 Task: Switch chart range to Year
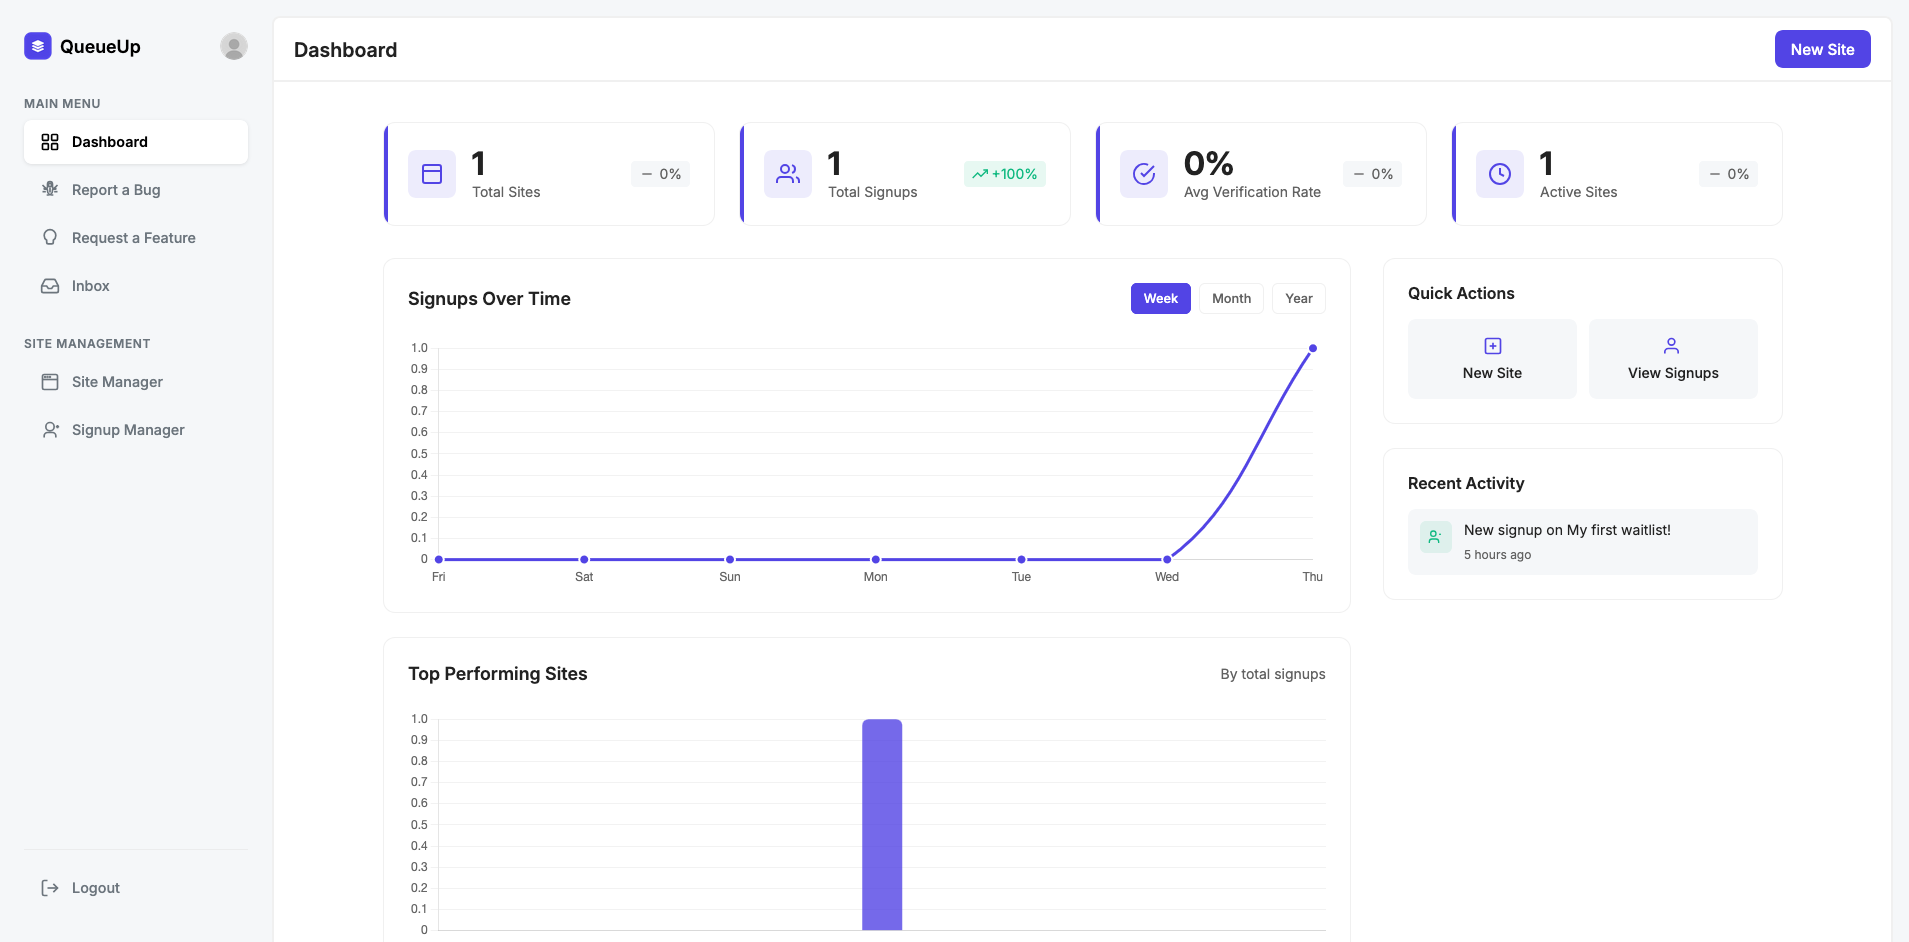pos(1298,298)
